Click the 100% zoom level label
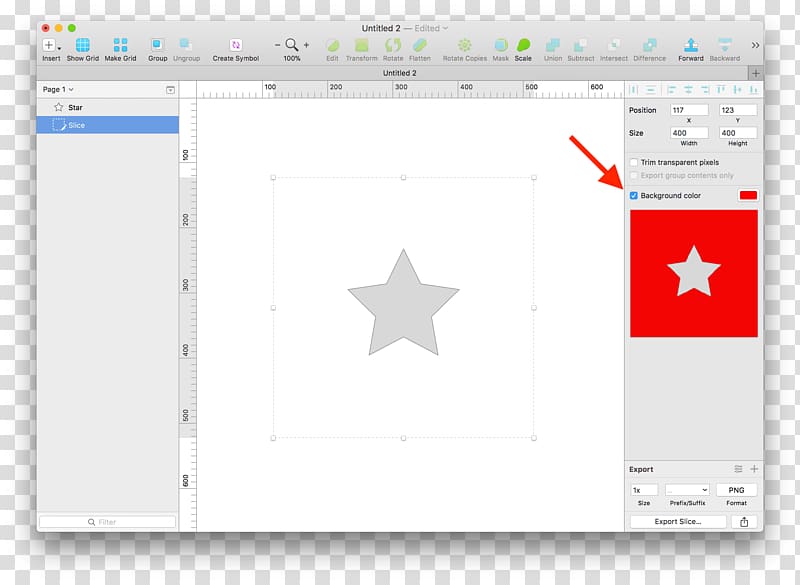The height and width of the screenshot is (585, 800). [x=292, y=59]
